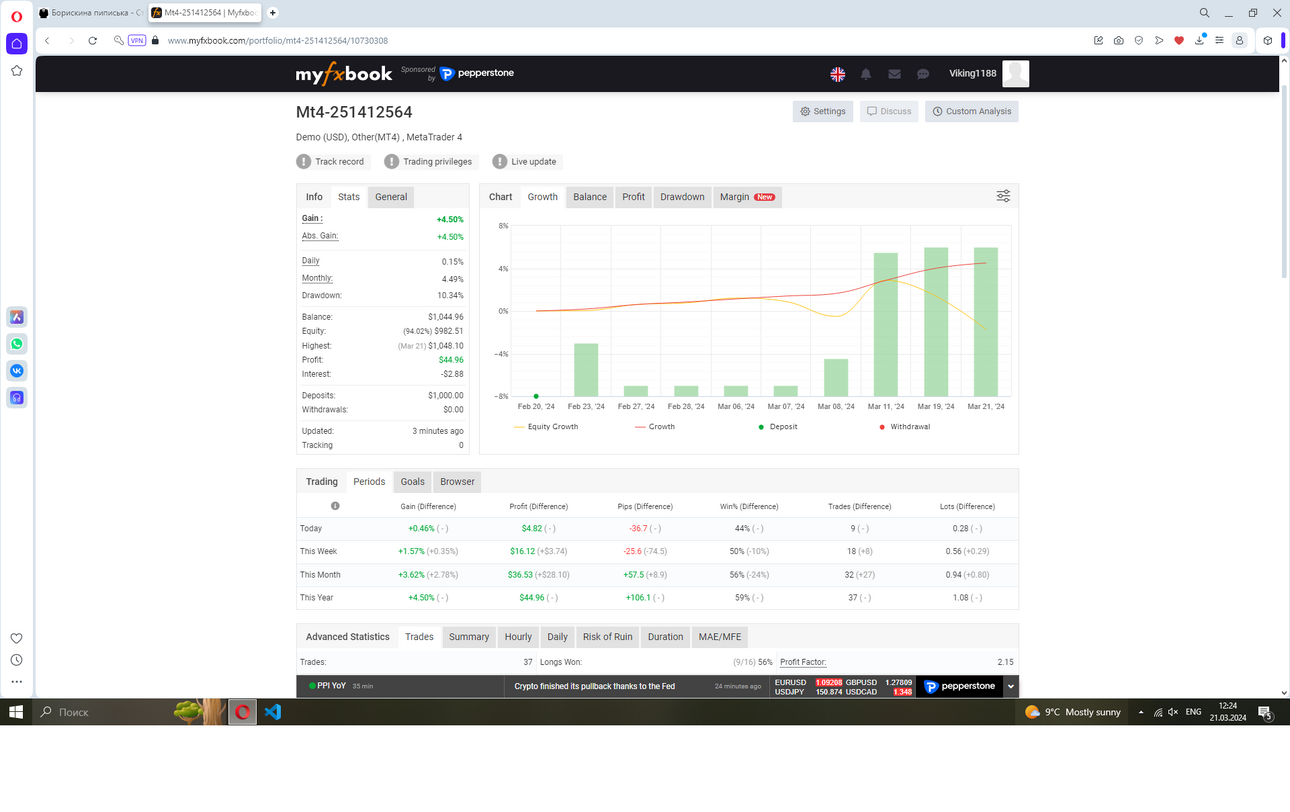Open the Opera account profile icon

click(1239, 41)
